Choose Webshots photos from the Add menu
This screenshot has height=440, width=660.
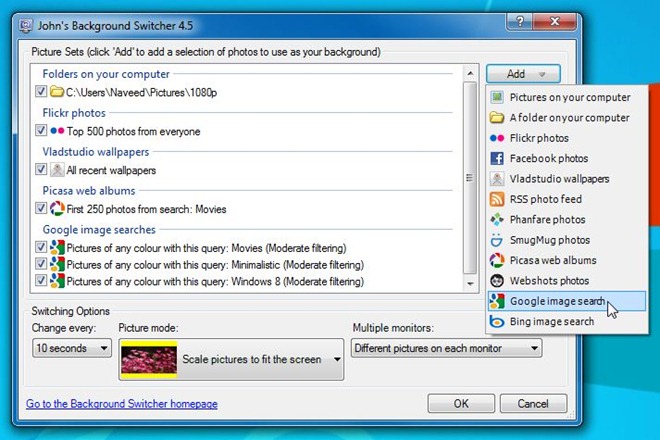coord(567,280)
